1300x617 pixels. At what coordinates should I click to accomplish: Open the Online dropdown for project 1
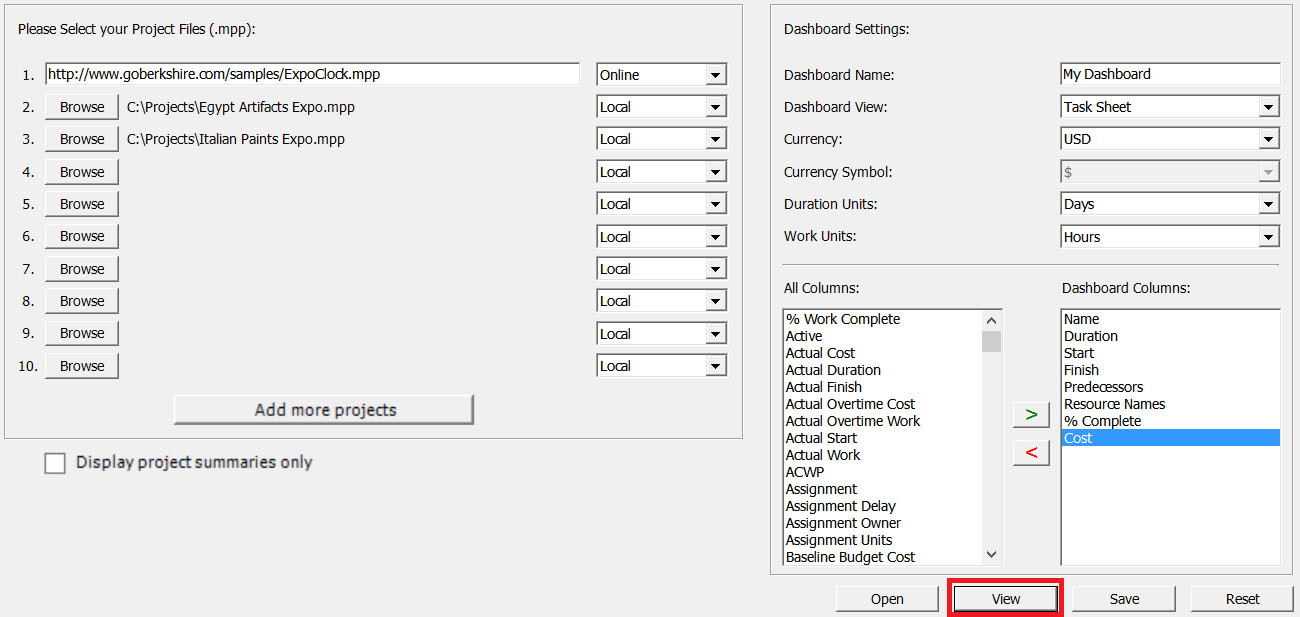716,73
